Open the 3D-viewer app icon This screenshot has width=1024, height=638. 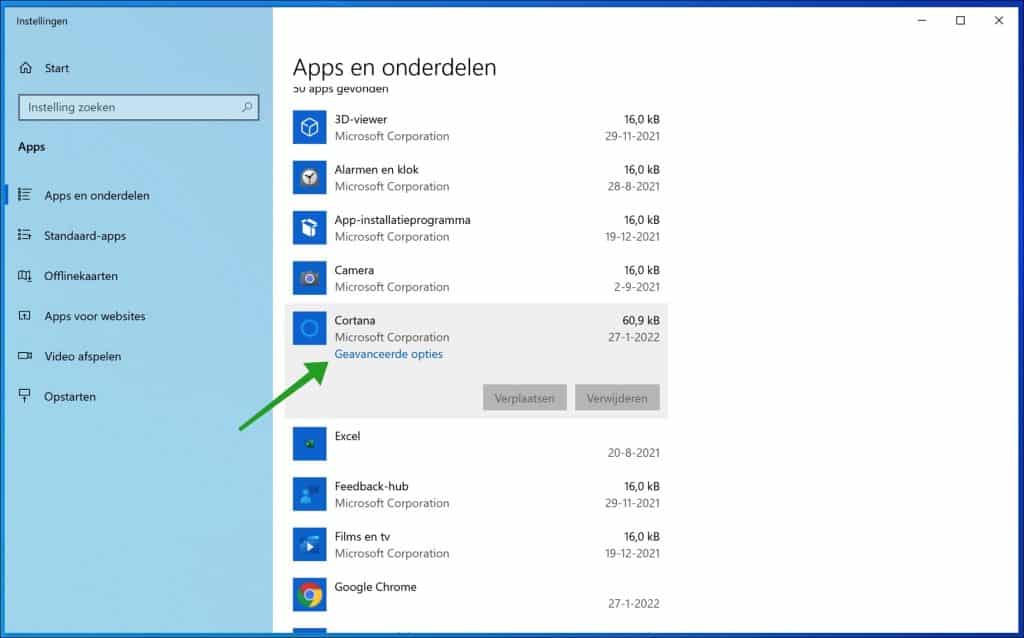tap(310, 127)
